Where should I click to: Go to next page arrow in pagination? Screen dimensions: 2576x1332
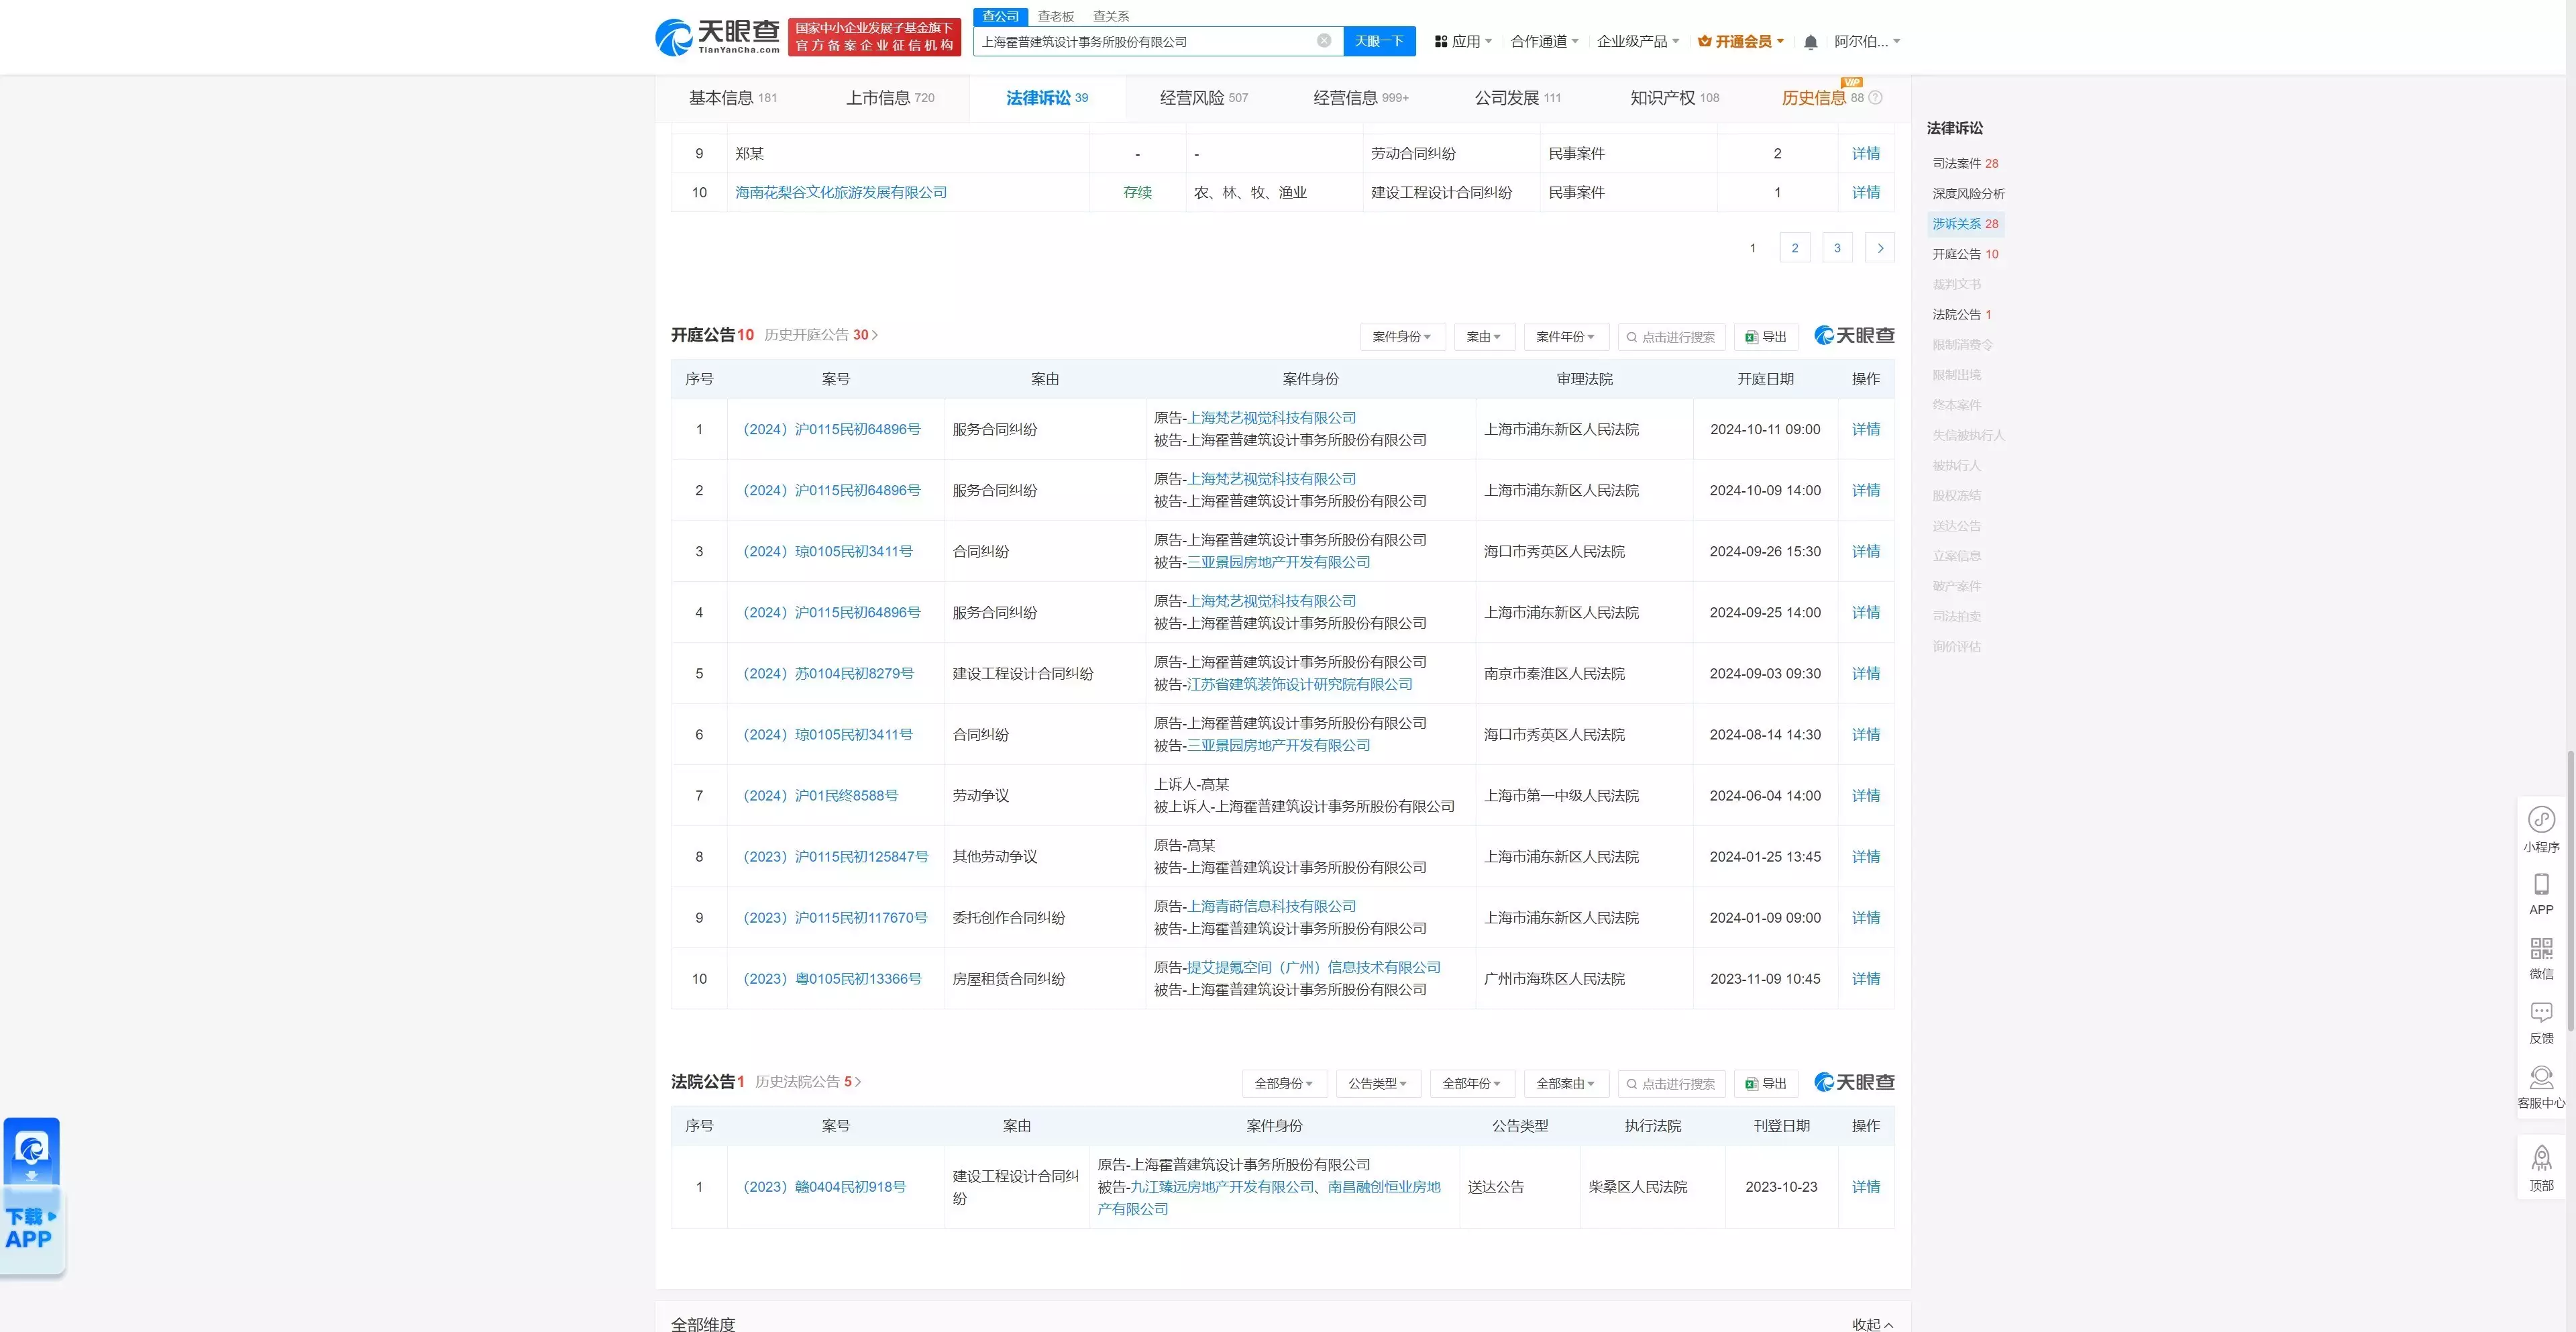[x=1880, y=248]
